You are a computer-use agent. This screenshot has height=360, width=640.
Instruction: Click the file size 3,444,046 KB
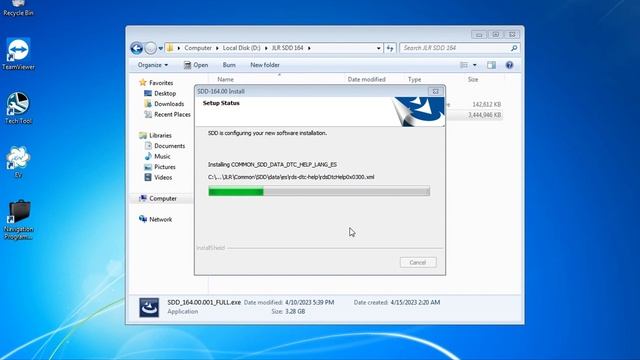(484, 115)
